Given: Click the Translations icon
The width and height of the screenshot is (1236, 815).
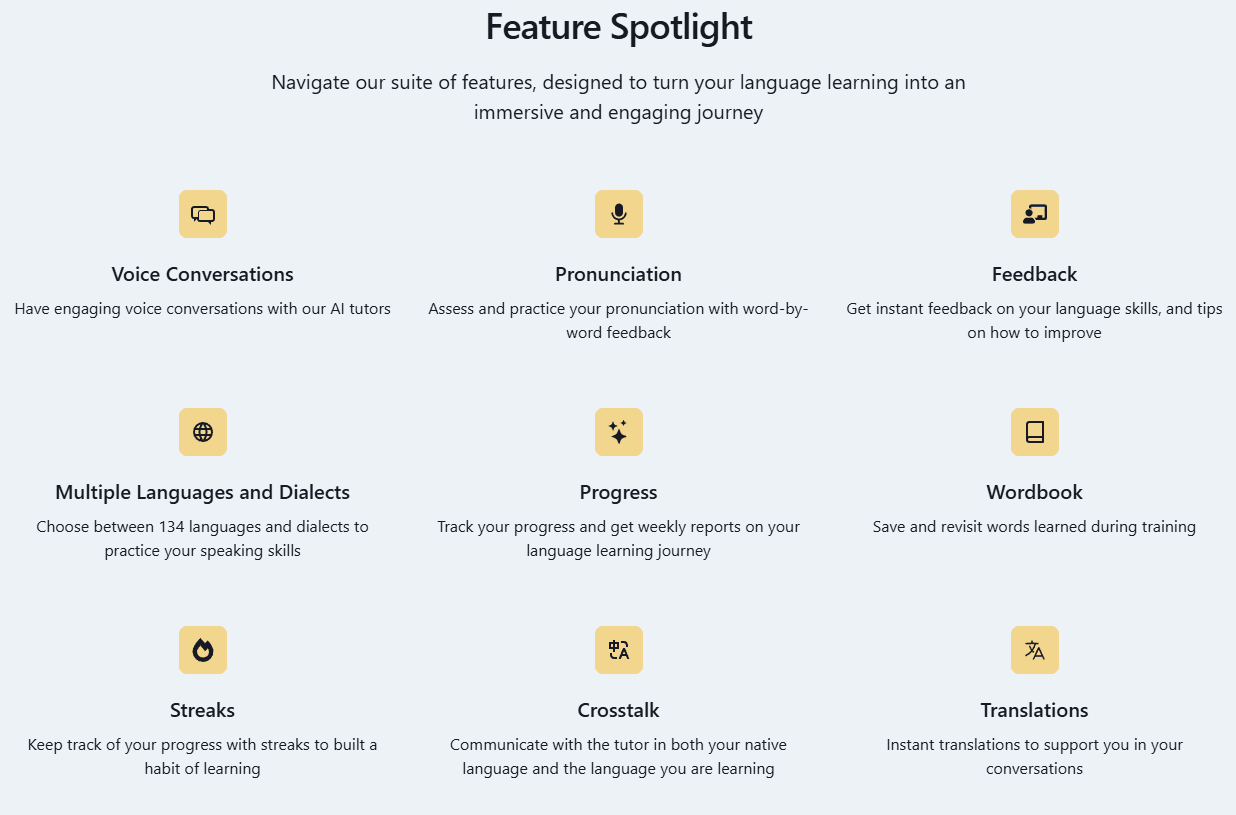Looking at the screenshot, I should tap(1035, 650).
